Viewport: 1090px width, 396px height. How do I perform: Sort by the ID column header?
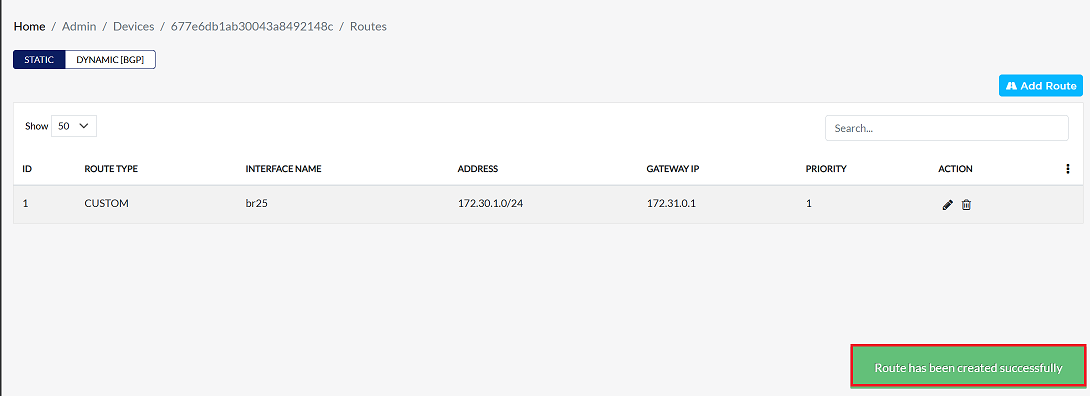[x=26, y=169]
